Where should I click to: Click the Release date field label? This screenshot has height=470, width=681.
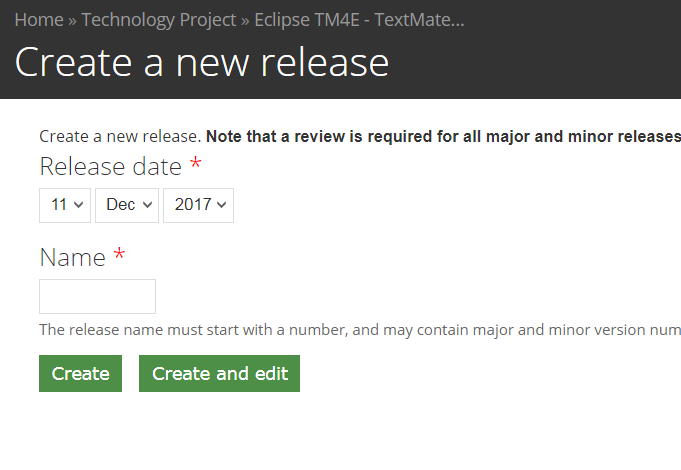[110, 166]
